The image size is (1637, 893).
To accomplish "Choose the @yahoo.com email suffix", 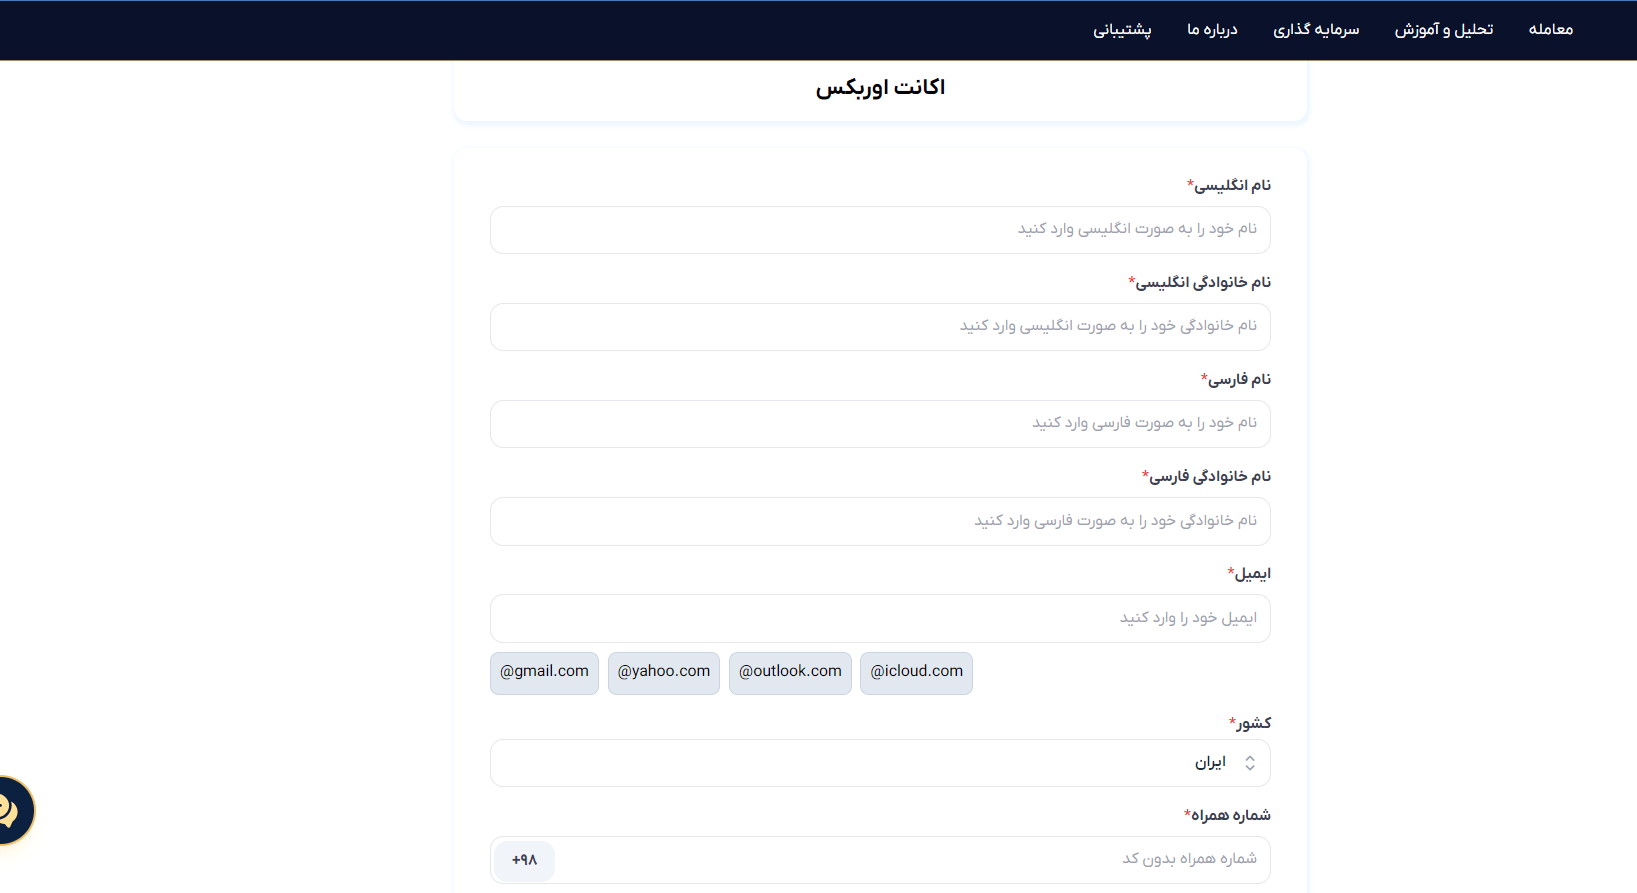I will 664,672.
